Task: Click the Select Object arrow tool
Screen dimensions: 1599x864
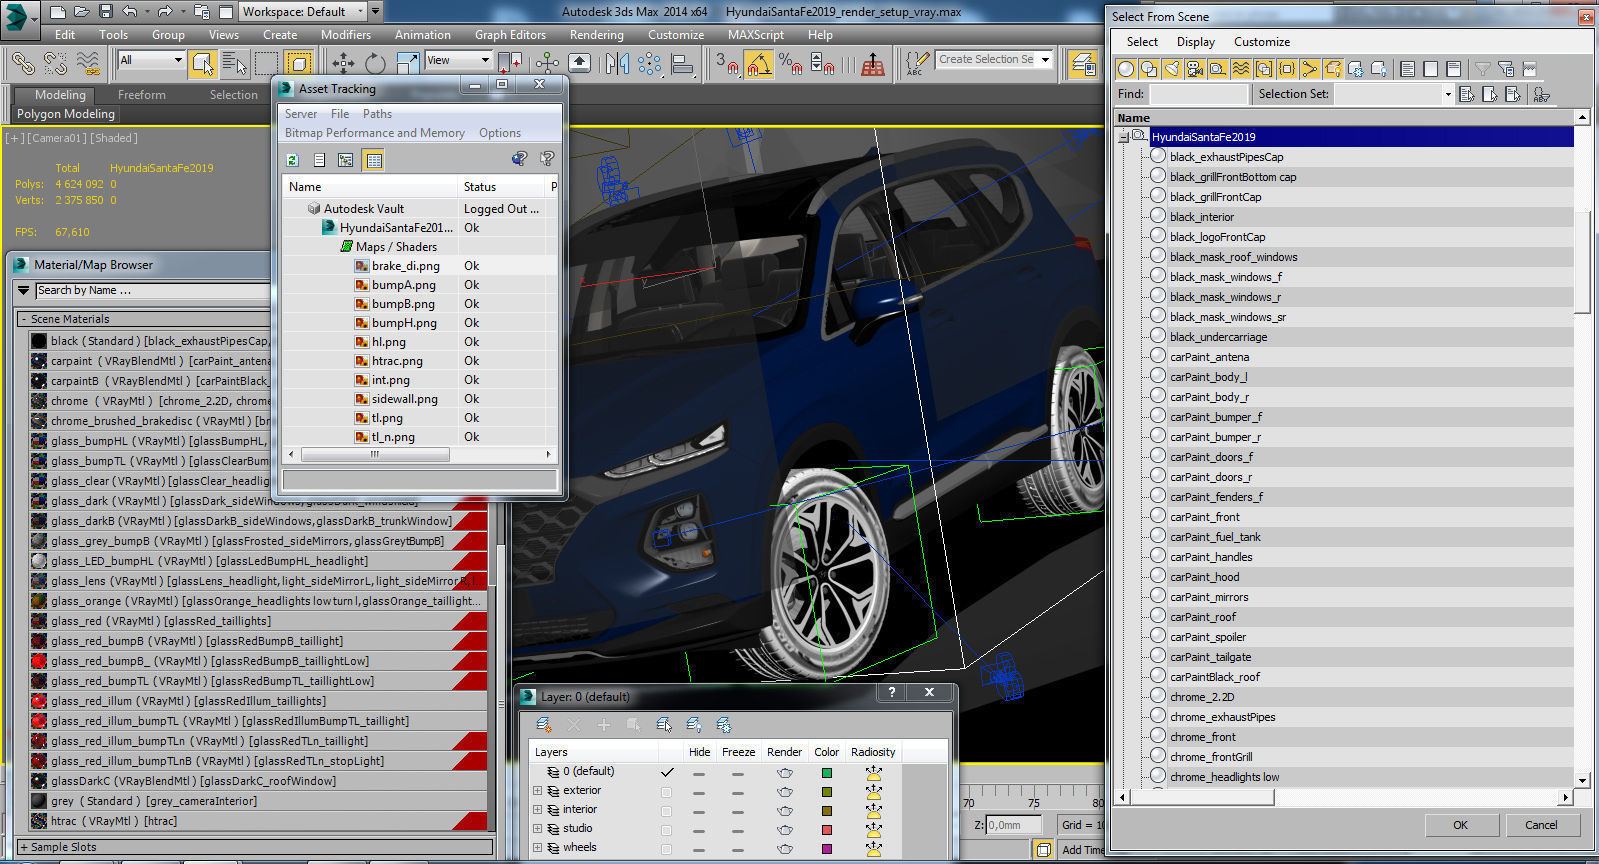Action: (203, 64)
